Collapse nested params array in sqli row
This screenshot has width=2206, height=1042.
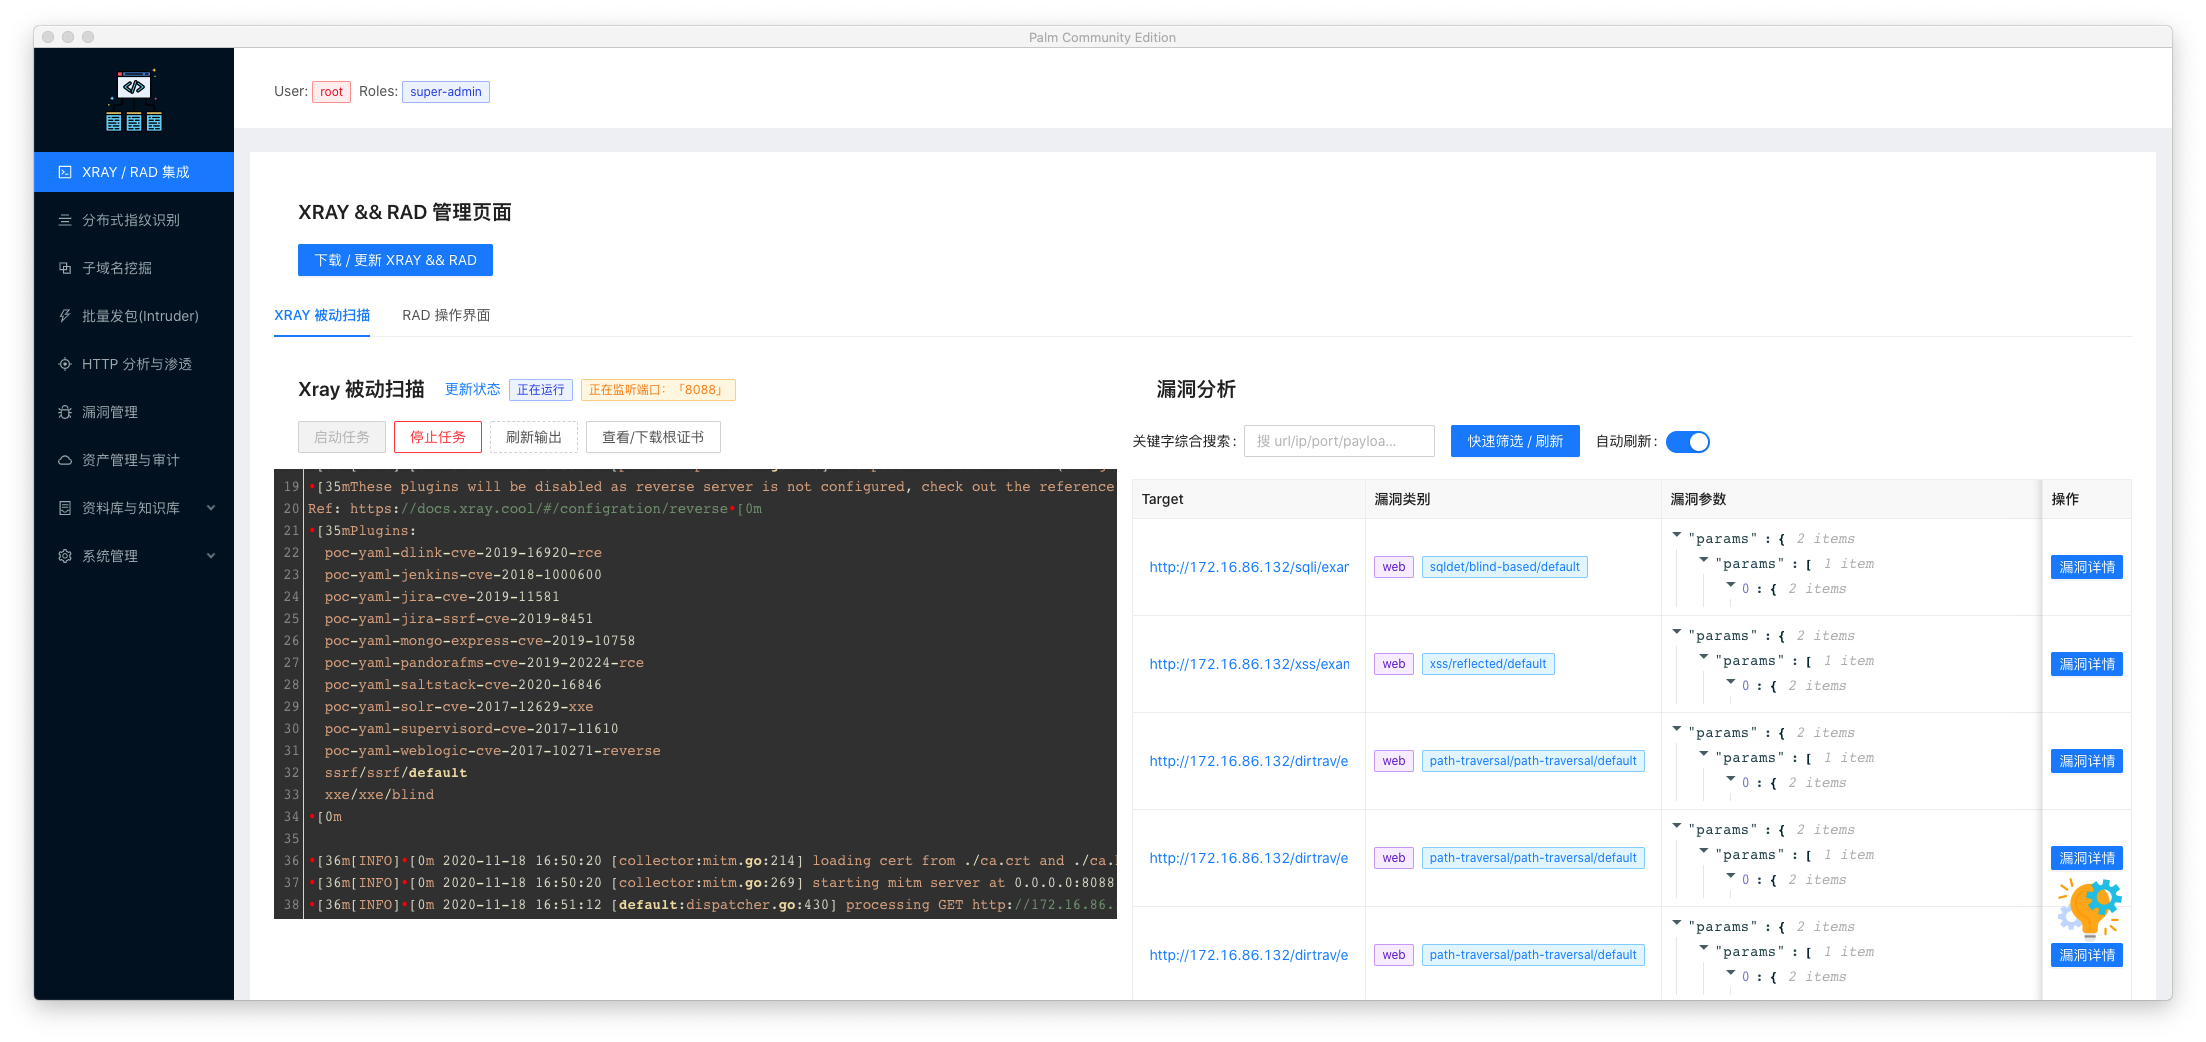(1704, 561)
